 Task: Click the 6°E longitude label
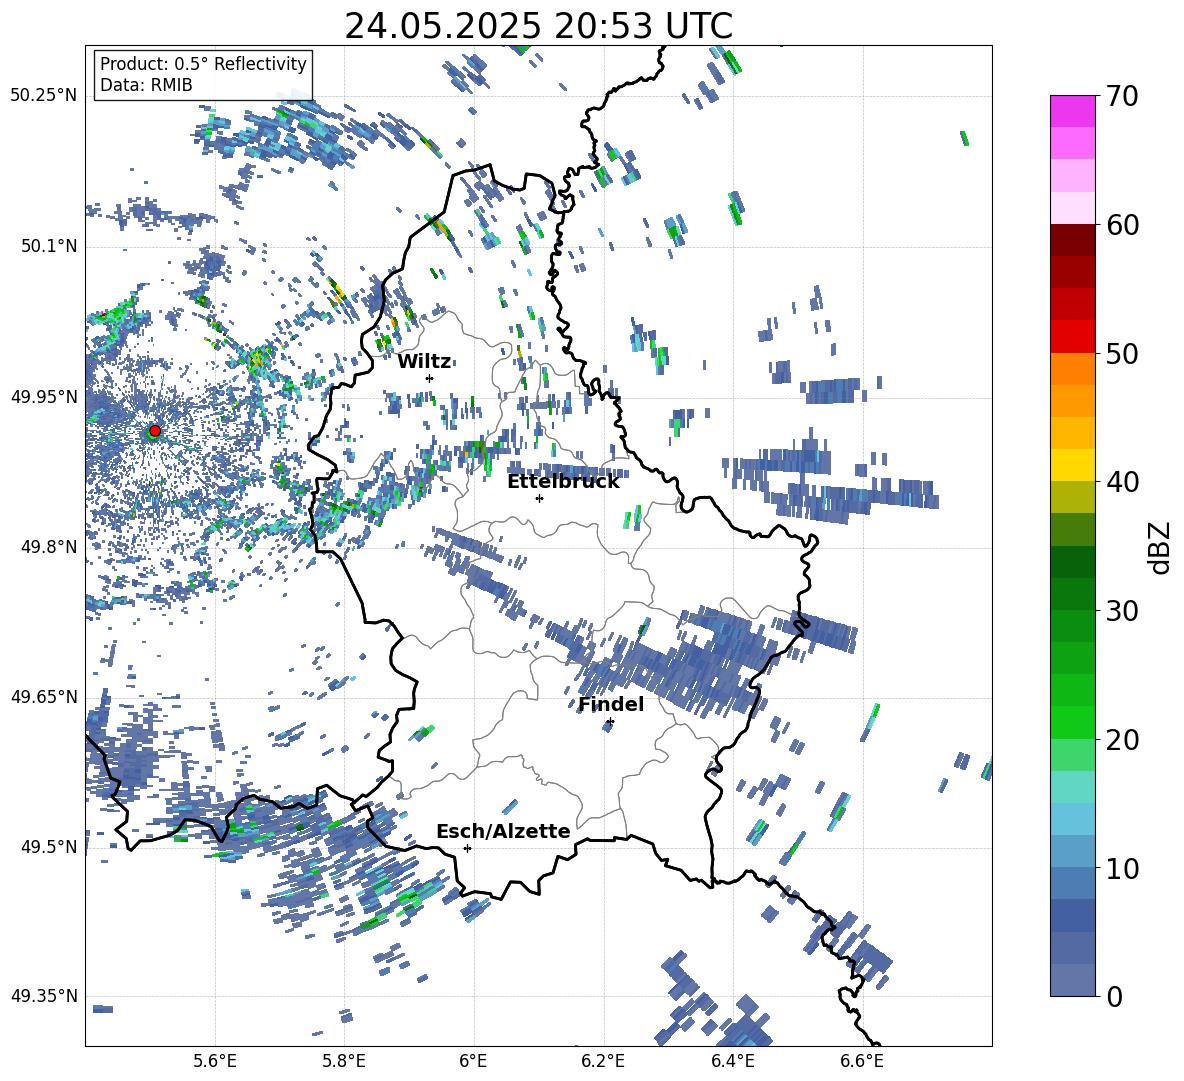473,1061
